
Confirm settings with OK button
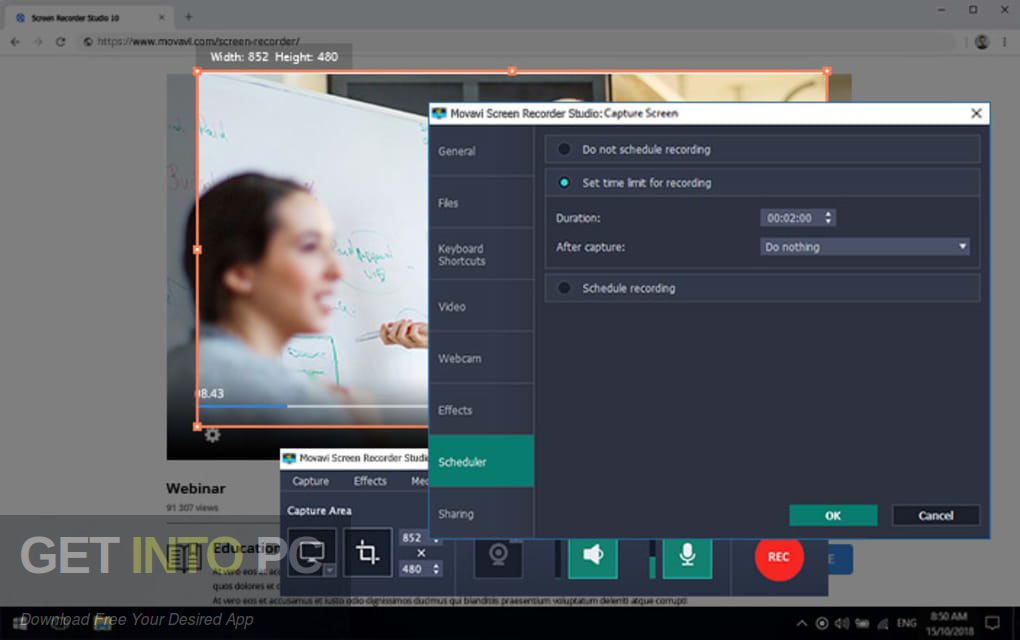click(x=833, y=515)
